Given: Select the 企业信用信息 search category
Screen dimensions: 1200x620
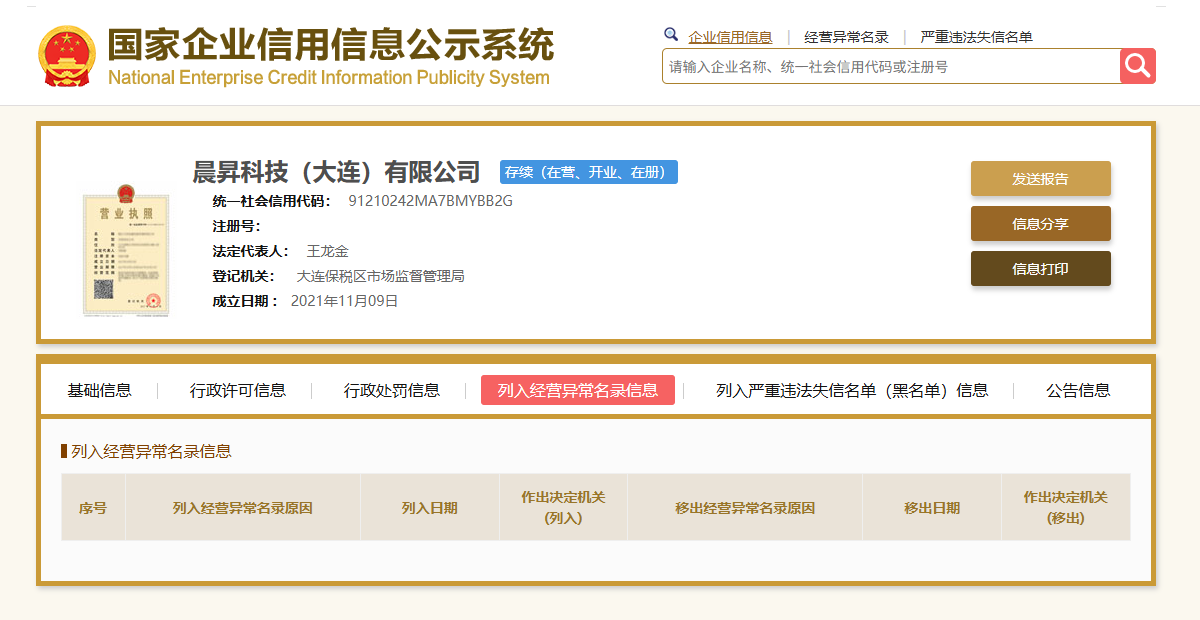Looking at the screenshot, I should 730,37.
